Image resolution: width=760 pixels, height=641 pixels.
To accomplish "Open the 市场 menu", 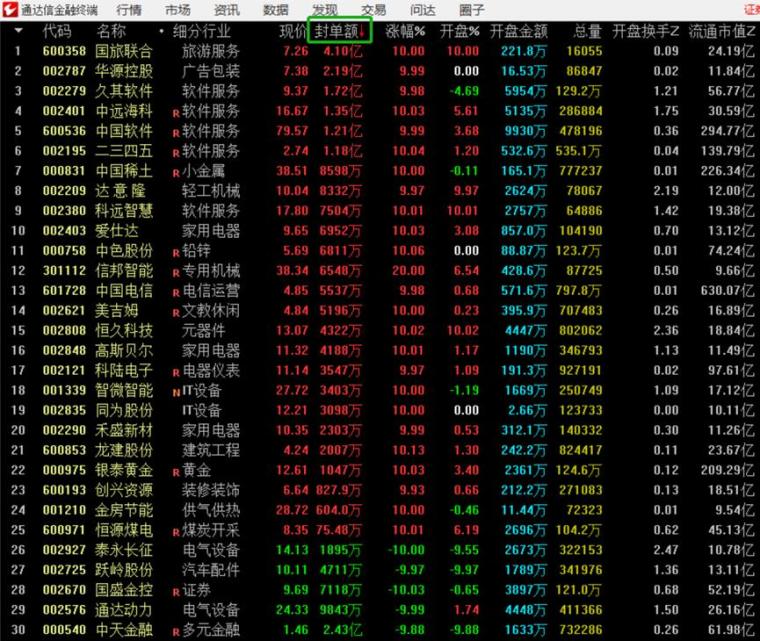I will (178, 10).
